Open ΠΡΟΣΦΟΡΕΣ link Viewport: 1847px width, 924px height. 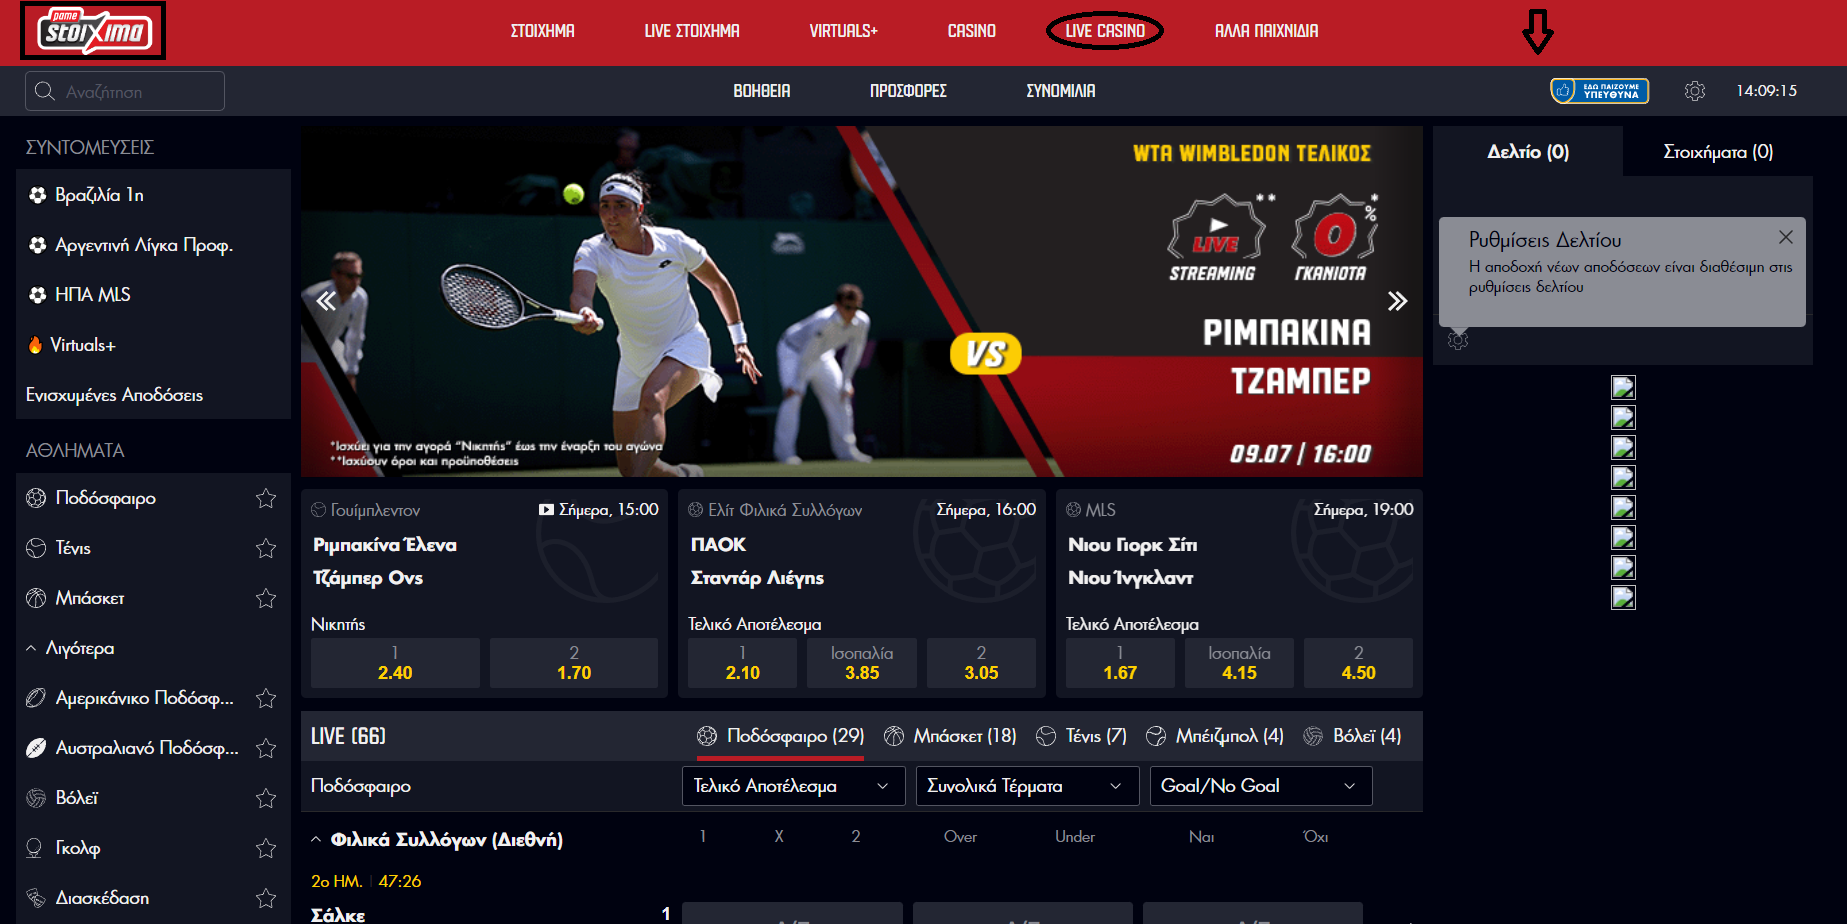point(908,91)
